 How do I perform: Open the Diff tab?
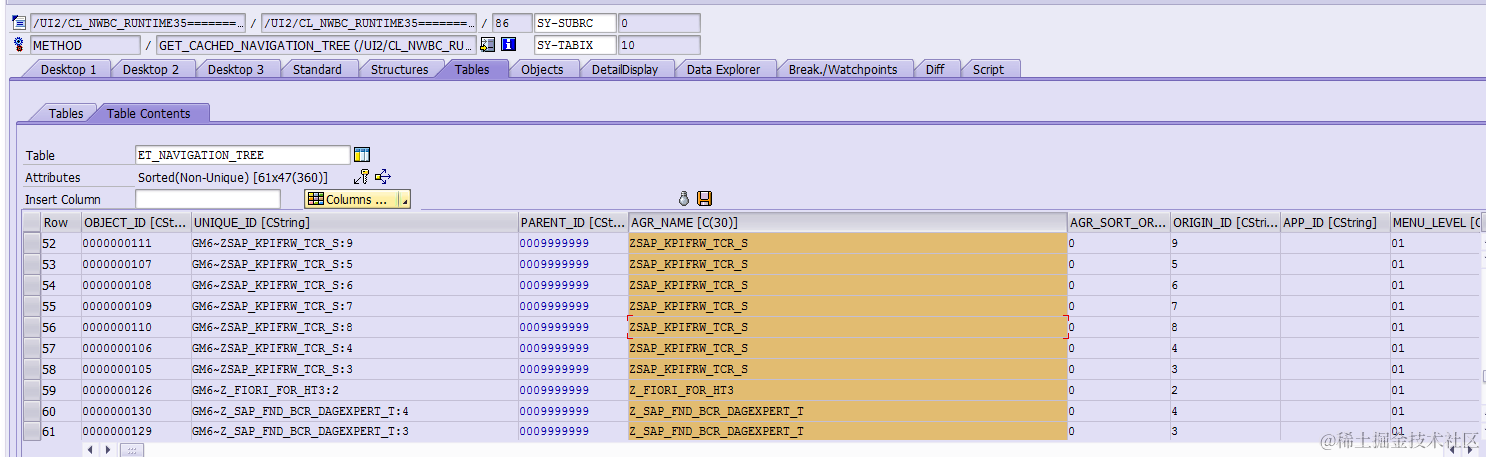click(x=935, y=69)
